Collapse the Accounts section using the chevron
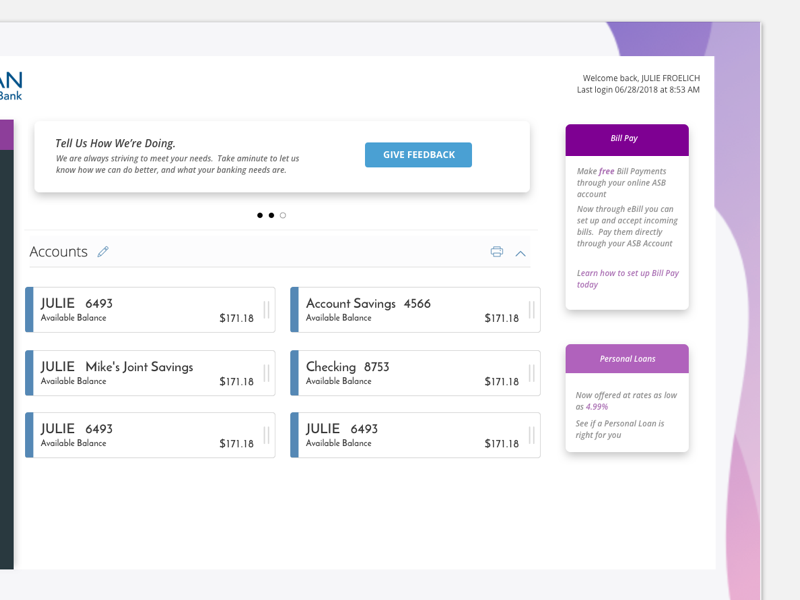The image size is (800, 600). 520,254
